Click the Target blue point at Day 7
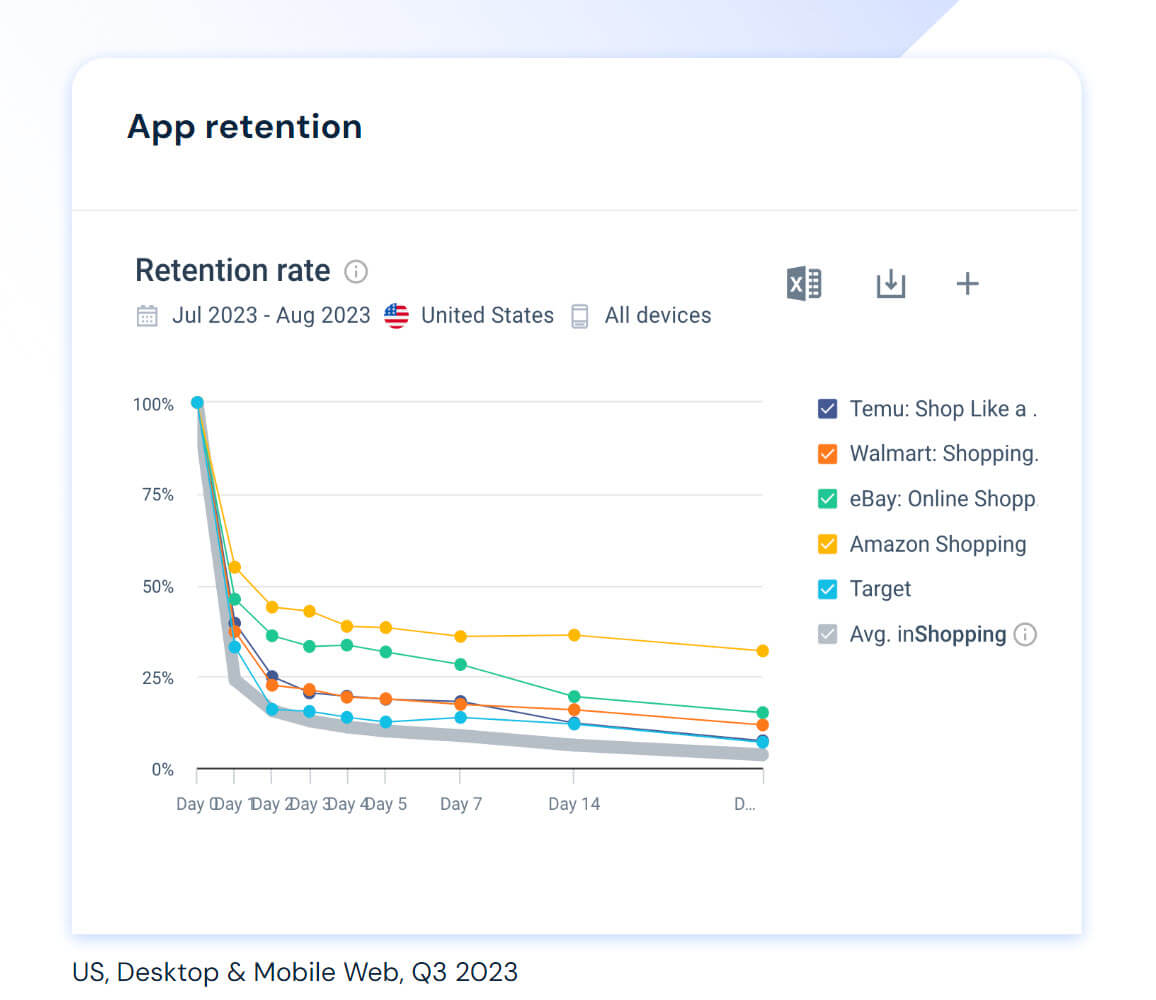 pos(461,718)
